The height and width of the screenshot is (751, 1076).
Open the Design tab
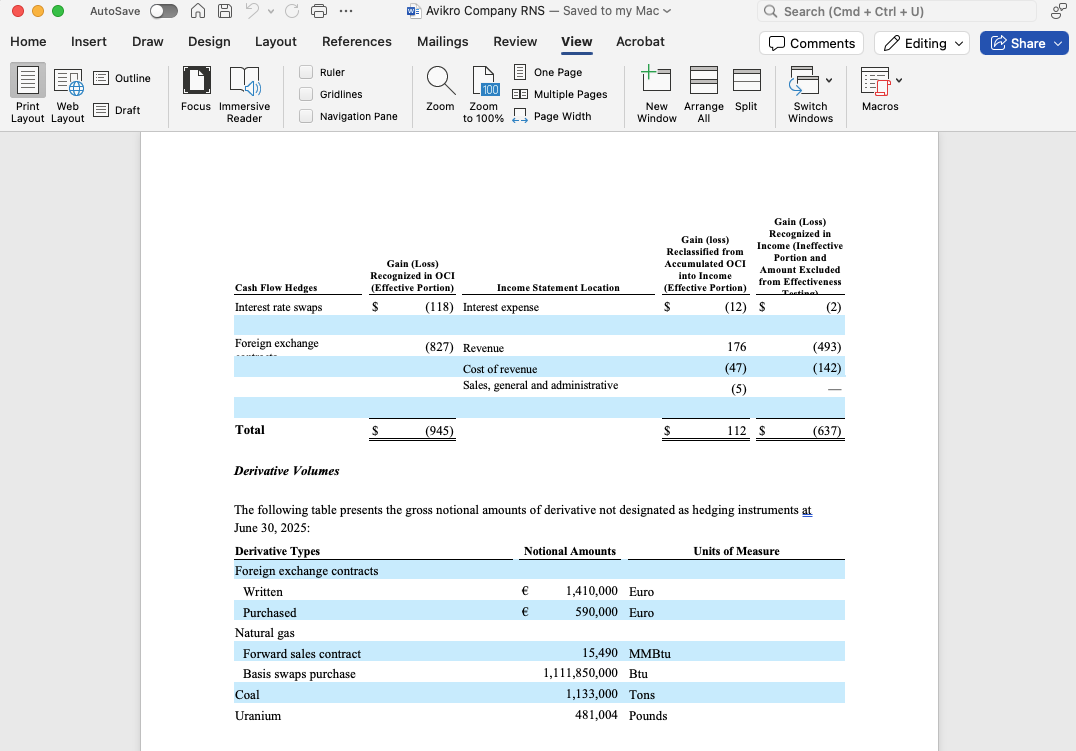pos(209,41)
